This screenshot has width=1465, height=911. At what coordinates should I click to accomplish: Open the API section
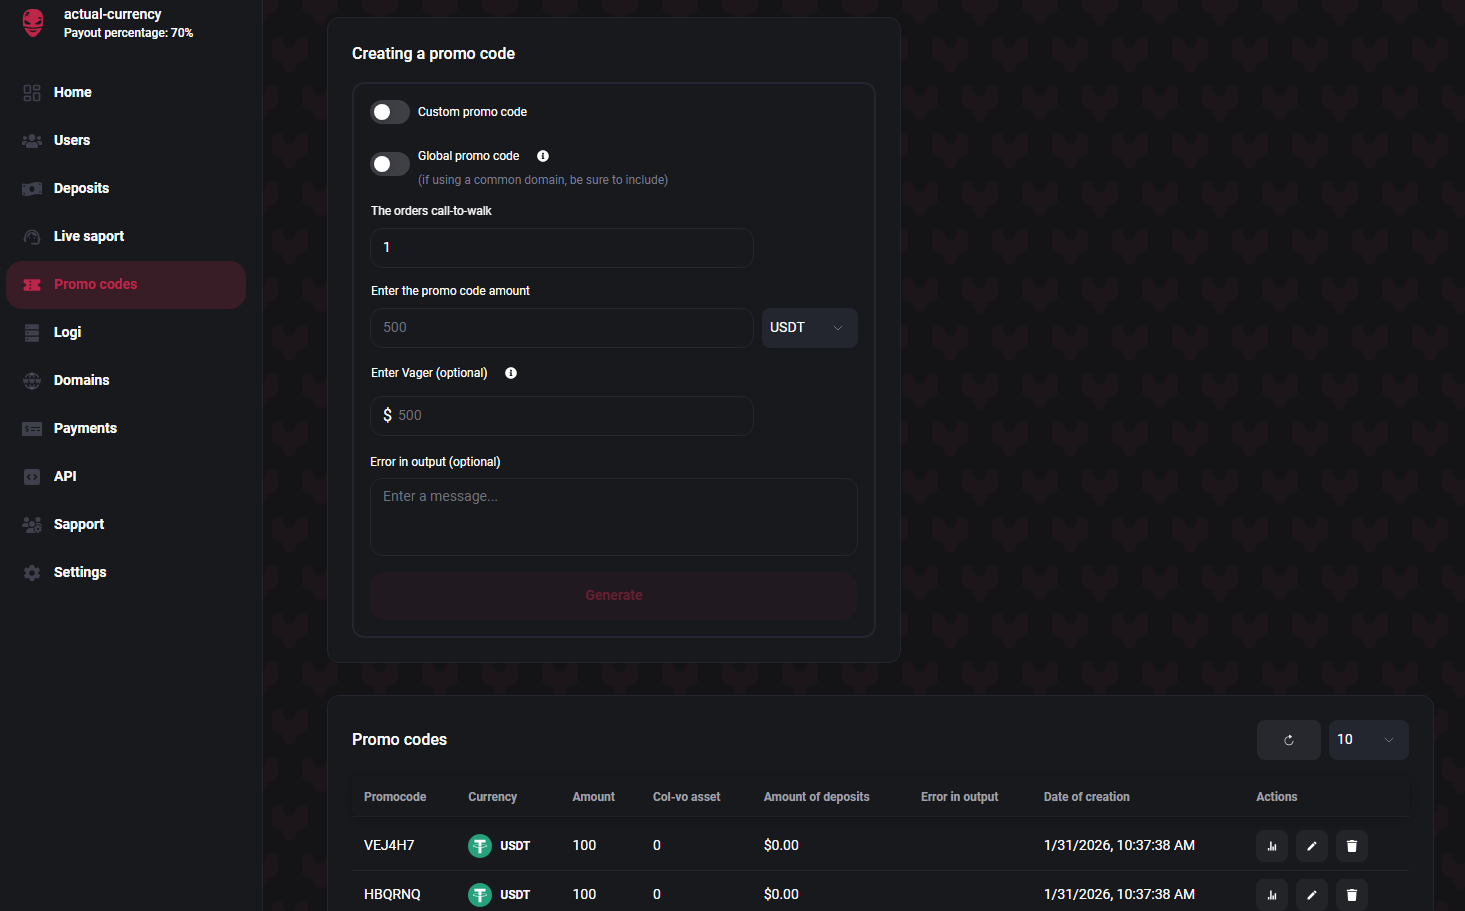click(126, 477)
